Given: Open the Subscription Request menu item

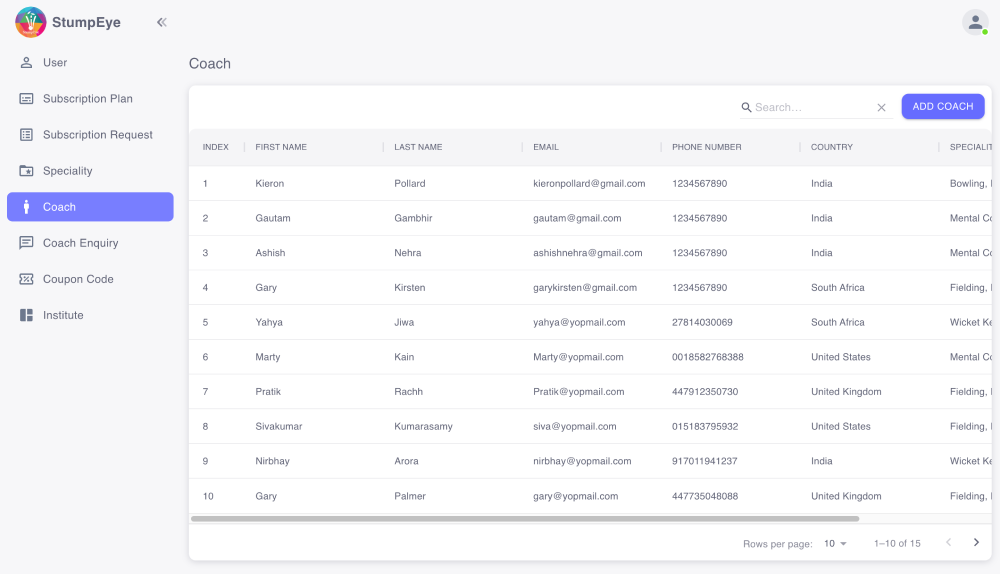Looking at the screenshot, I should point(97,135).
